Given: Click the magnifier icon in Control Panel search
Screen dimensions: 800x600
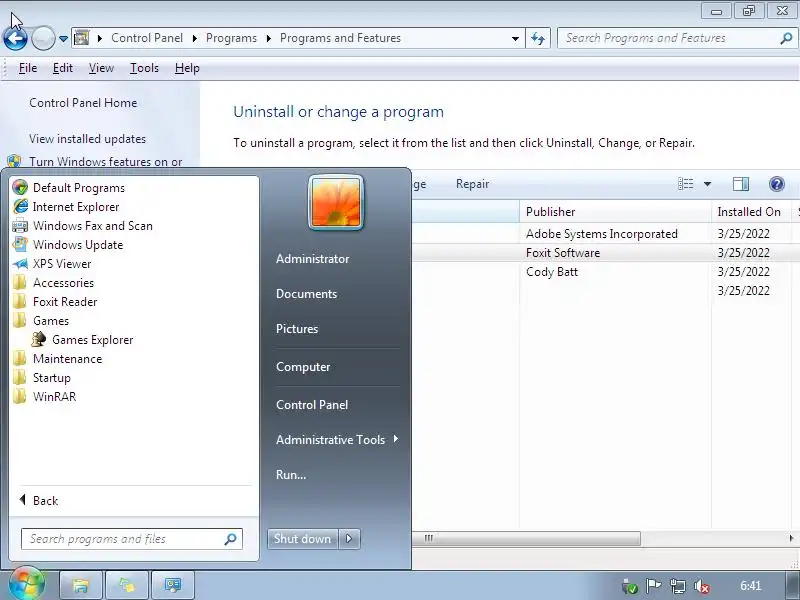Looking at the screenshot, I should 786,38.
